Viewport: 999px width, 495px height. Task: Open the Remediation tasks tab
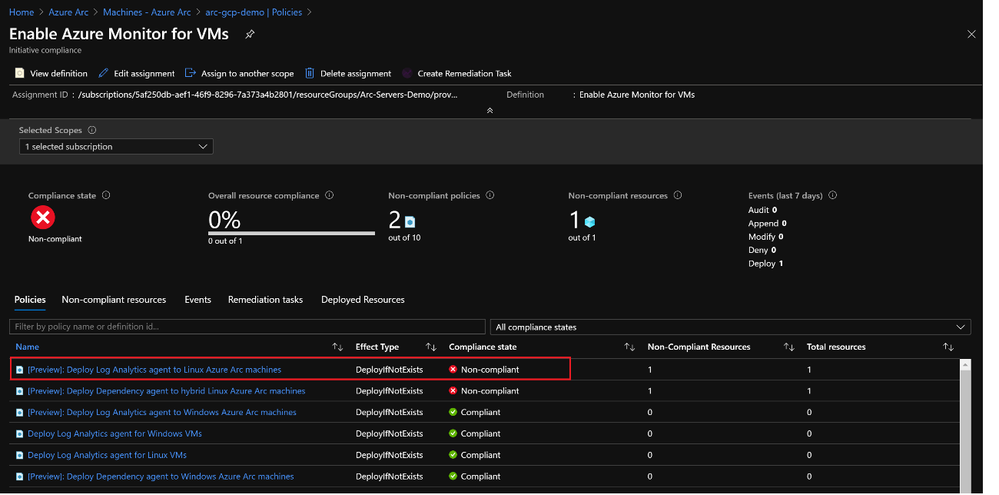(x=265, y=299)
